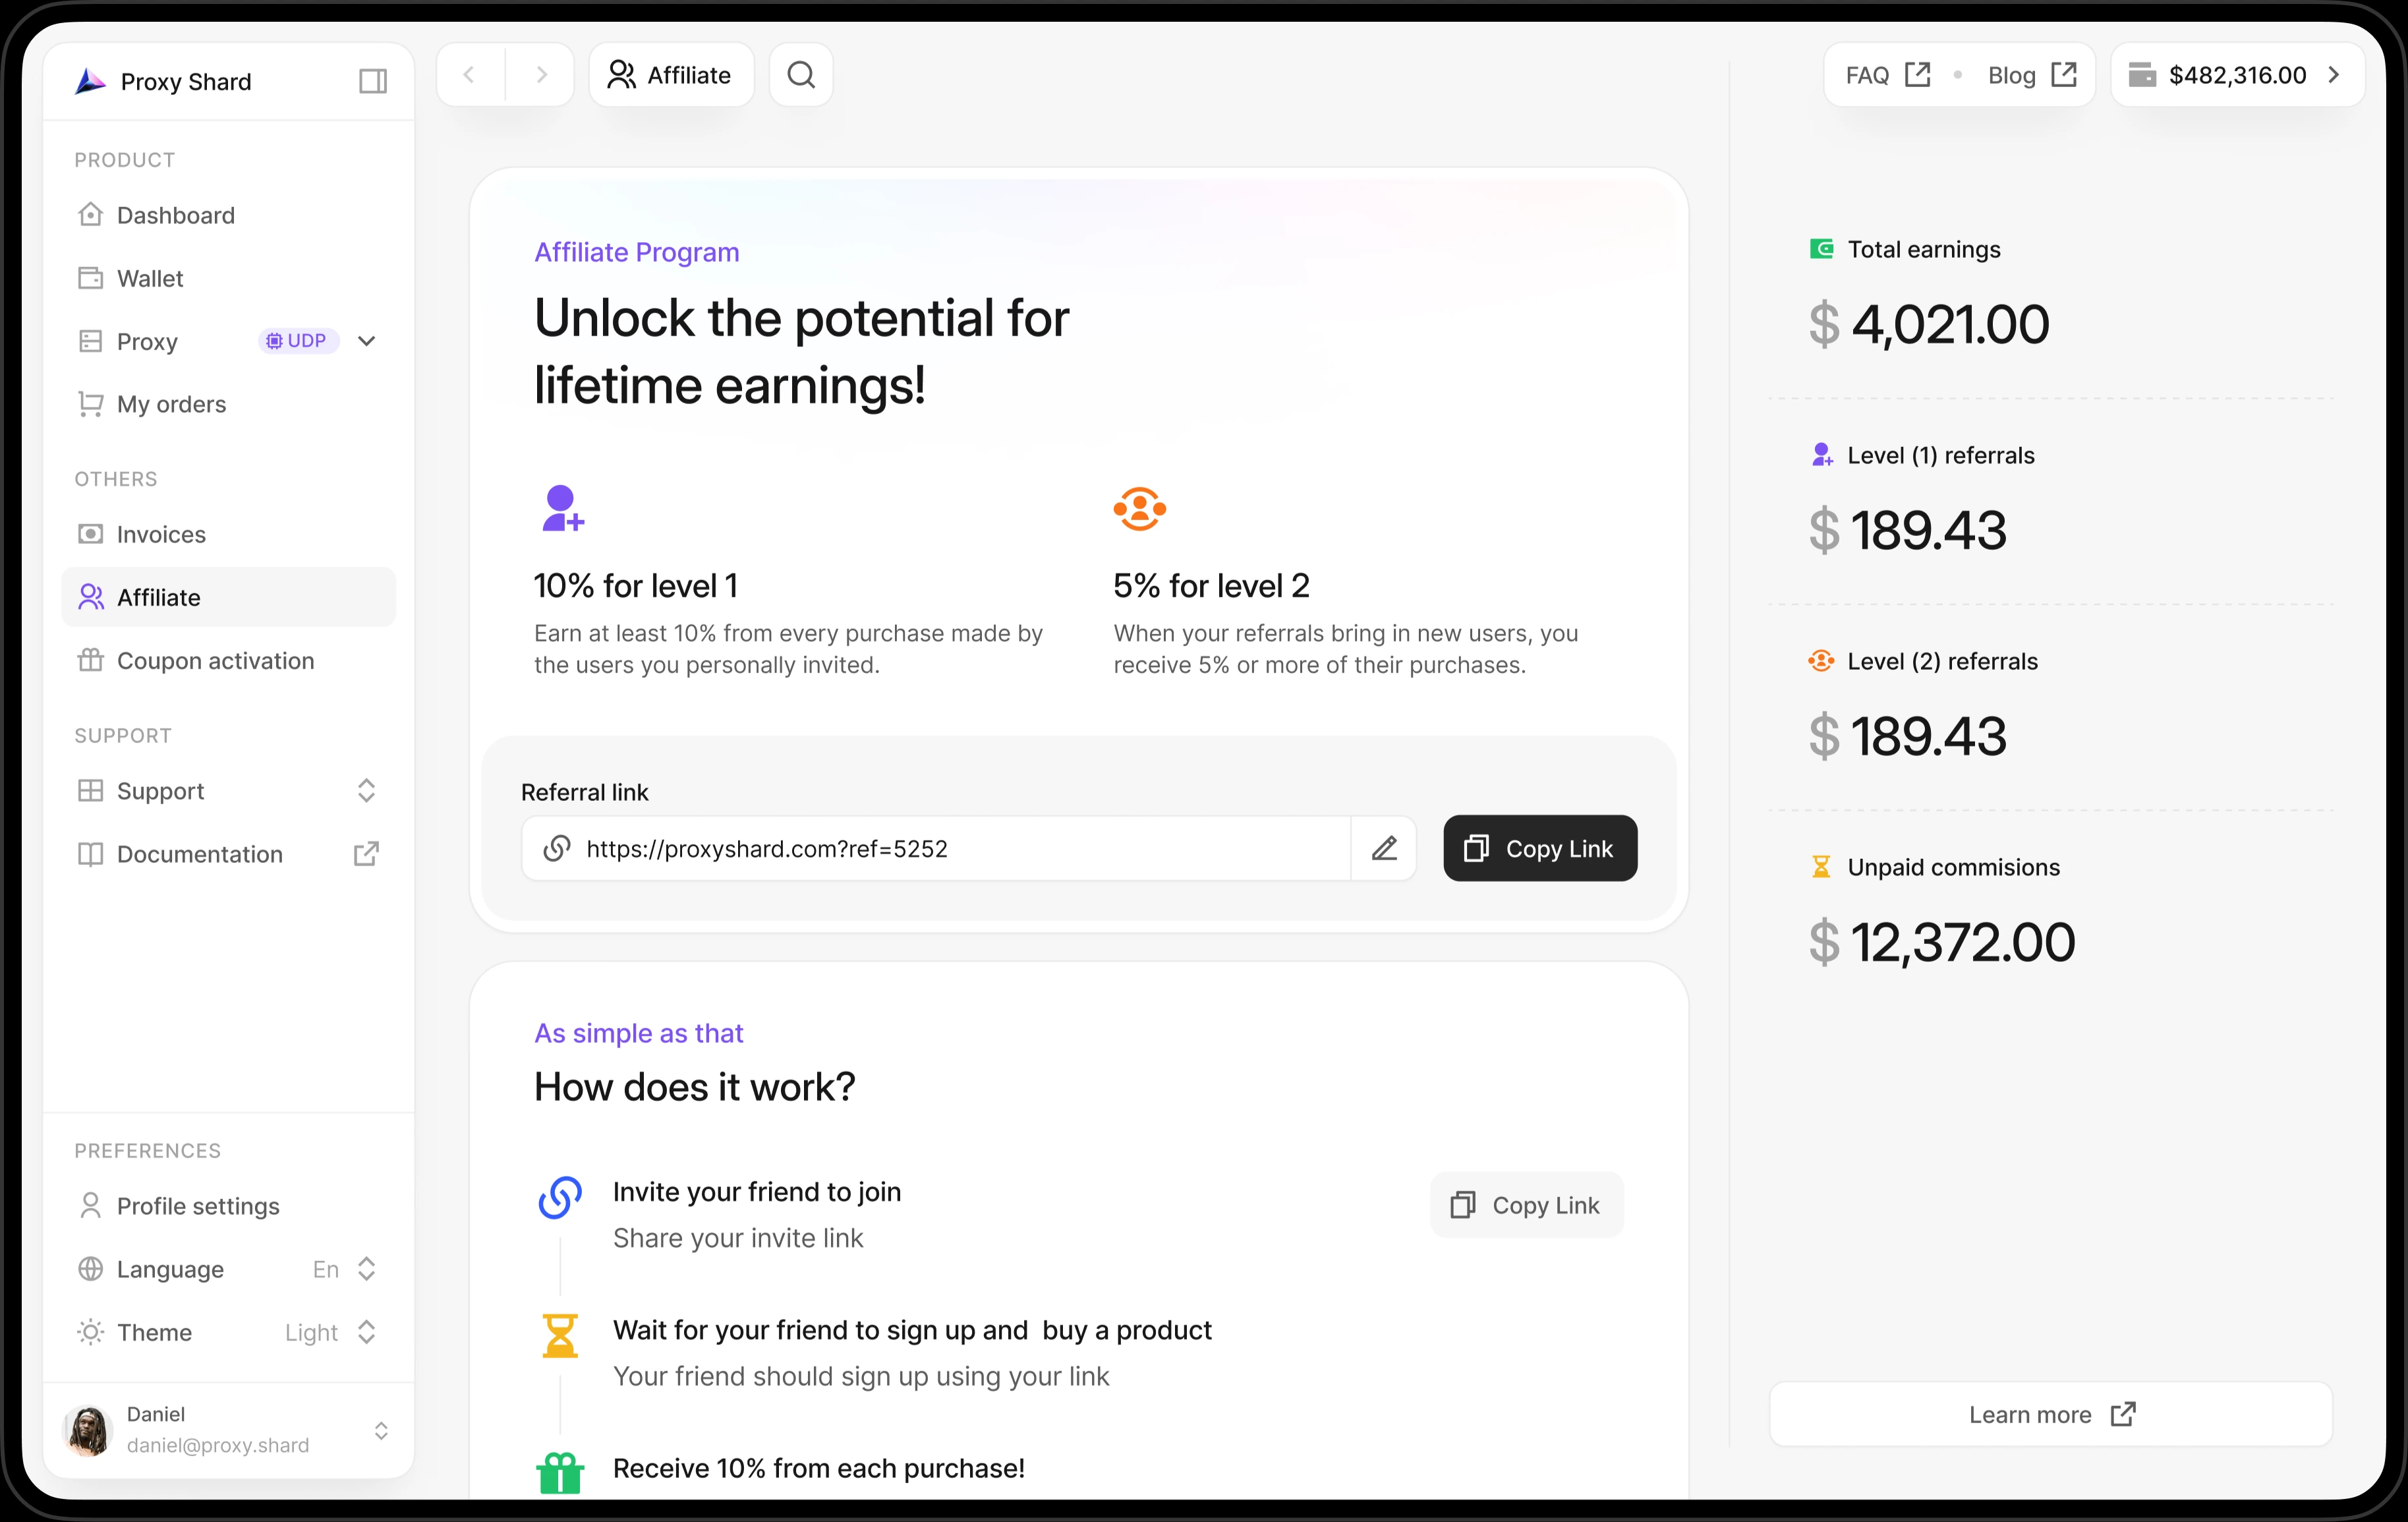Go to Wallet page
Viewport: 2408px width, 1522px height.
pos(229,278)
